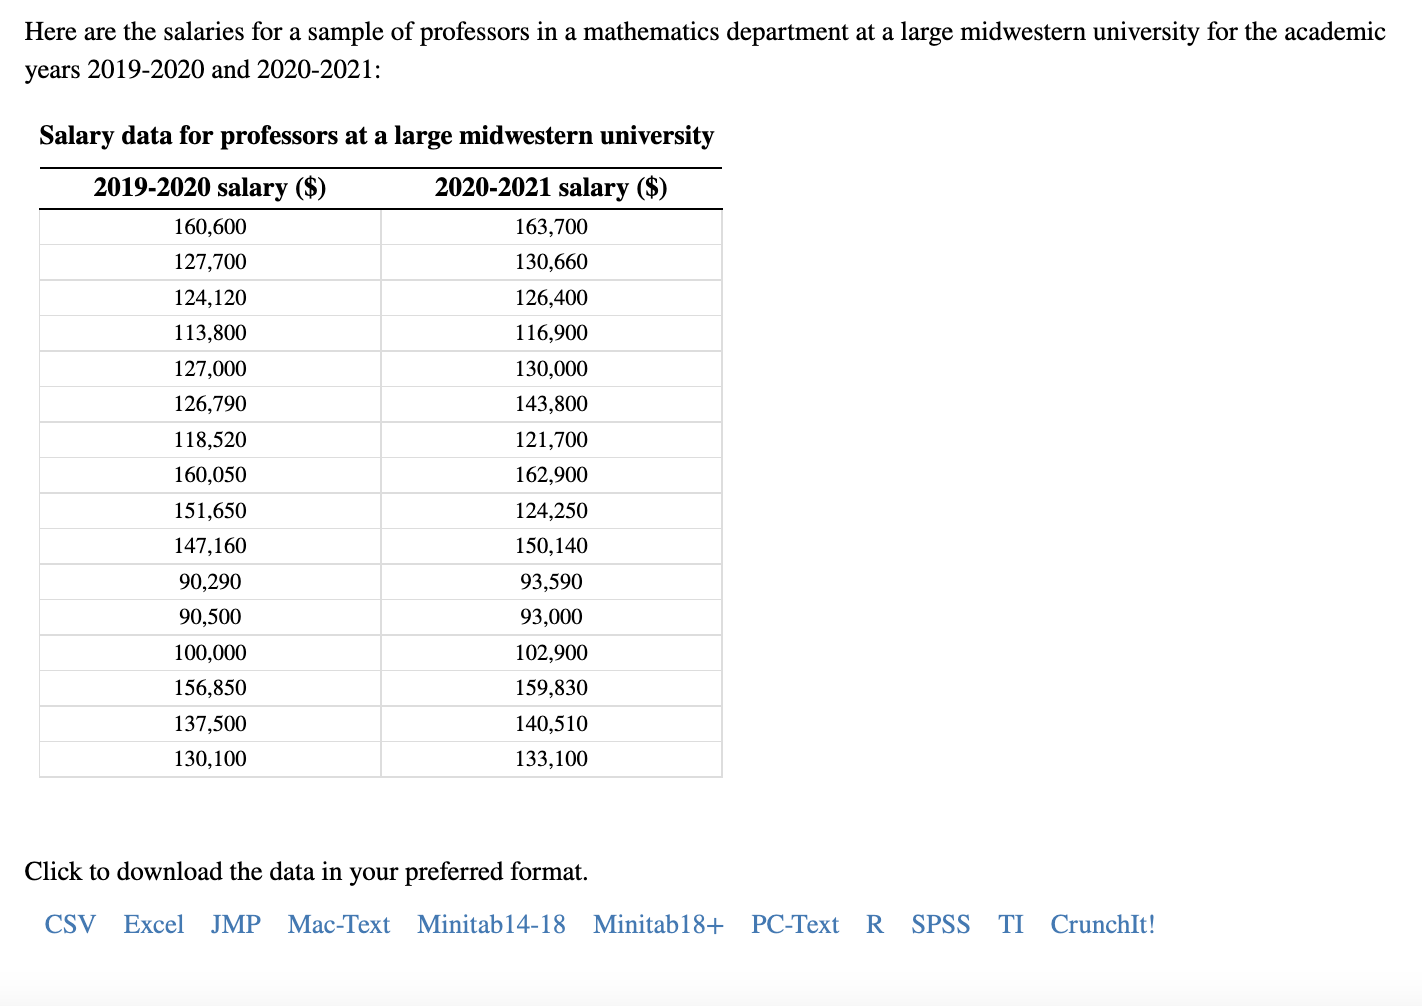Download the data in CSV format
The image size is (1422, 1006).
click(69, 925)
